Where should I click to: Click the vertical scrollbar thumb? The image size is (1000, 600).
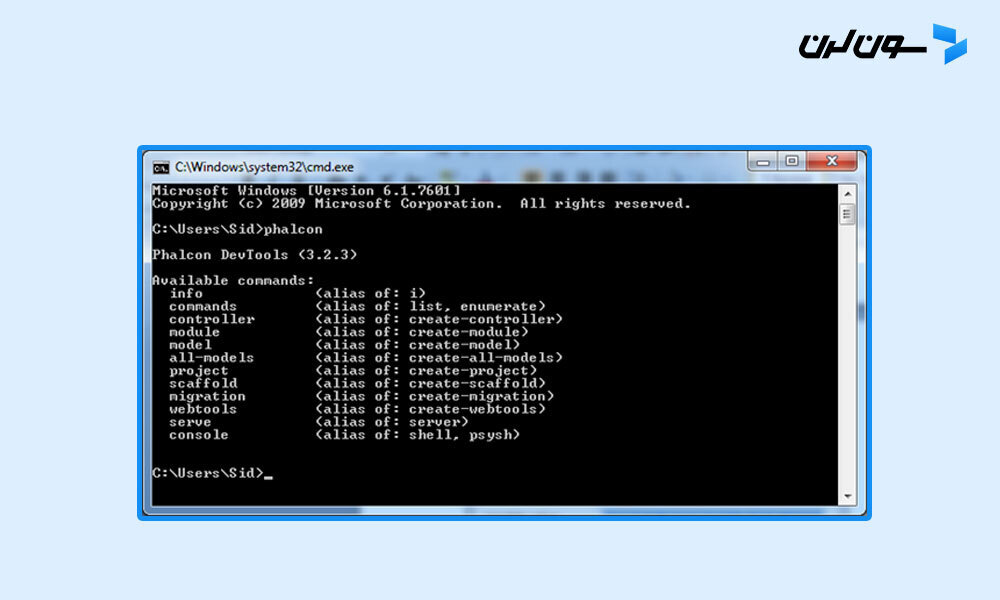848,214
